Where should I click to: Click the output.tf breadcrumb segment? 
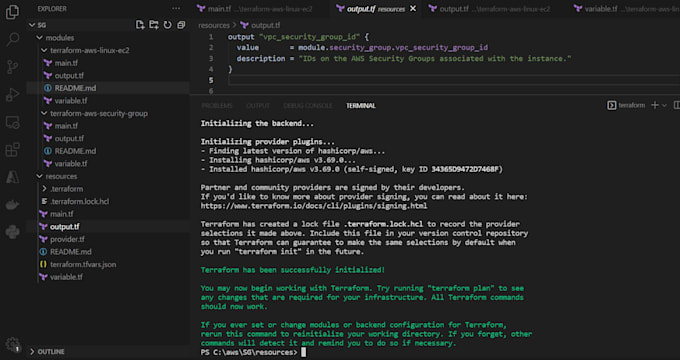(261, 25)
